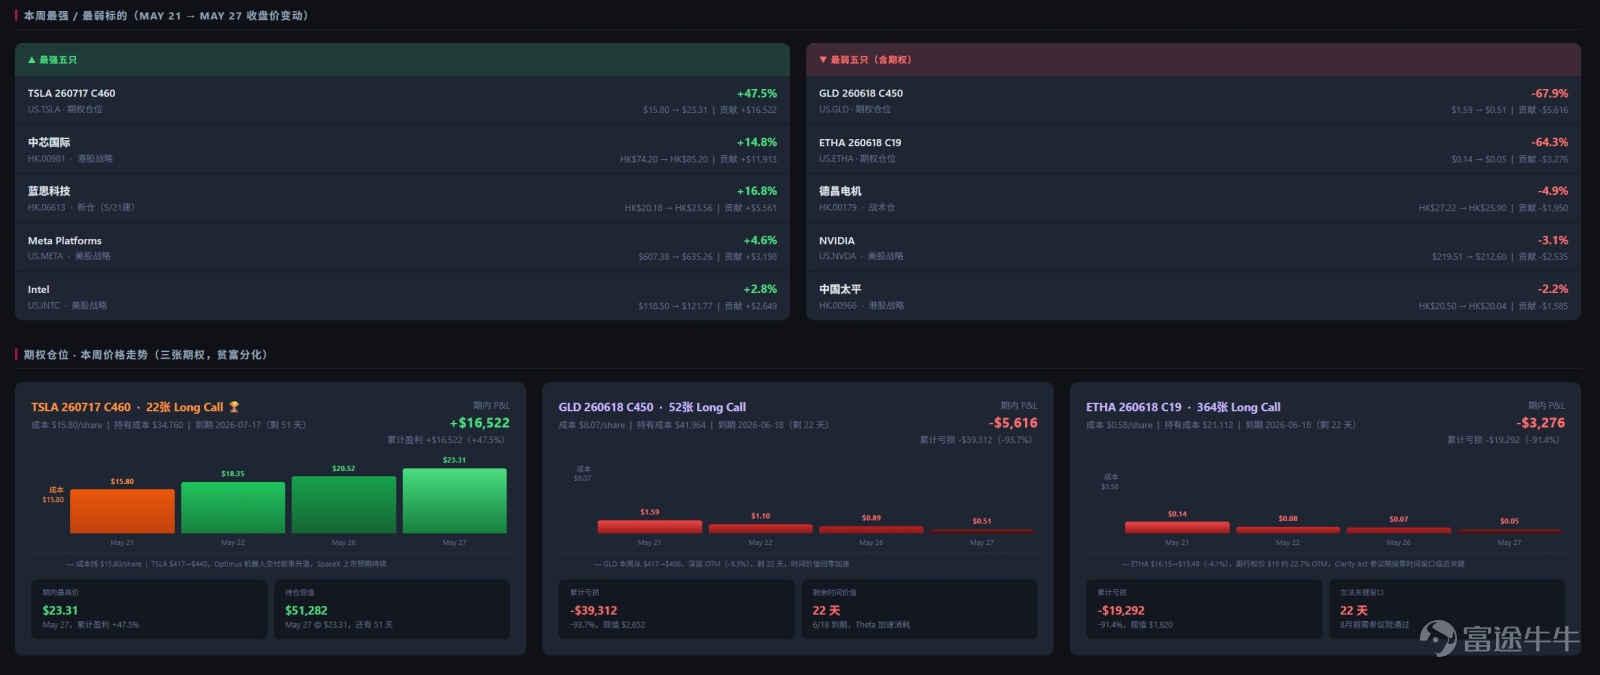Viewport: 1600px width, 675px height.
Task: Select the TSLA 260717 C460 row in strongest list
Action: [402, 100]
